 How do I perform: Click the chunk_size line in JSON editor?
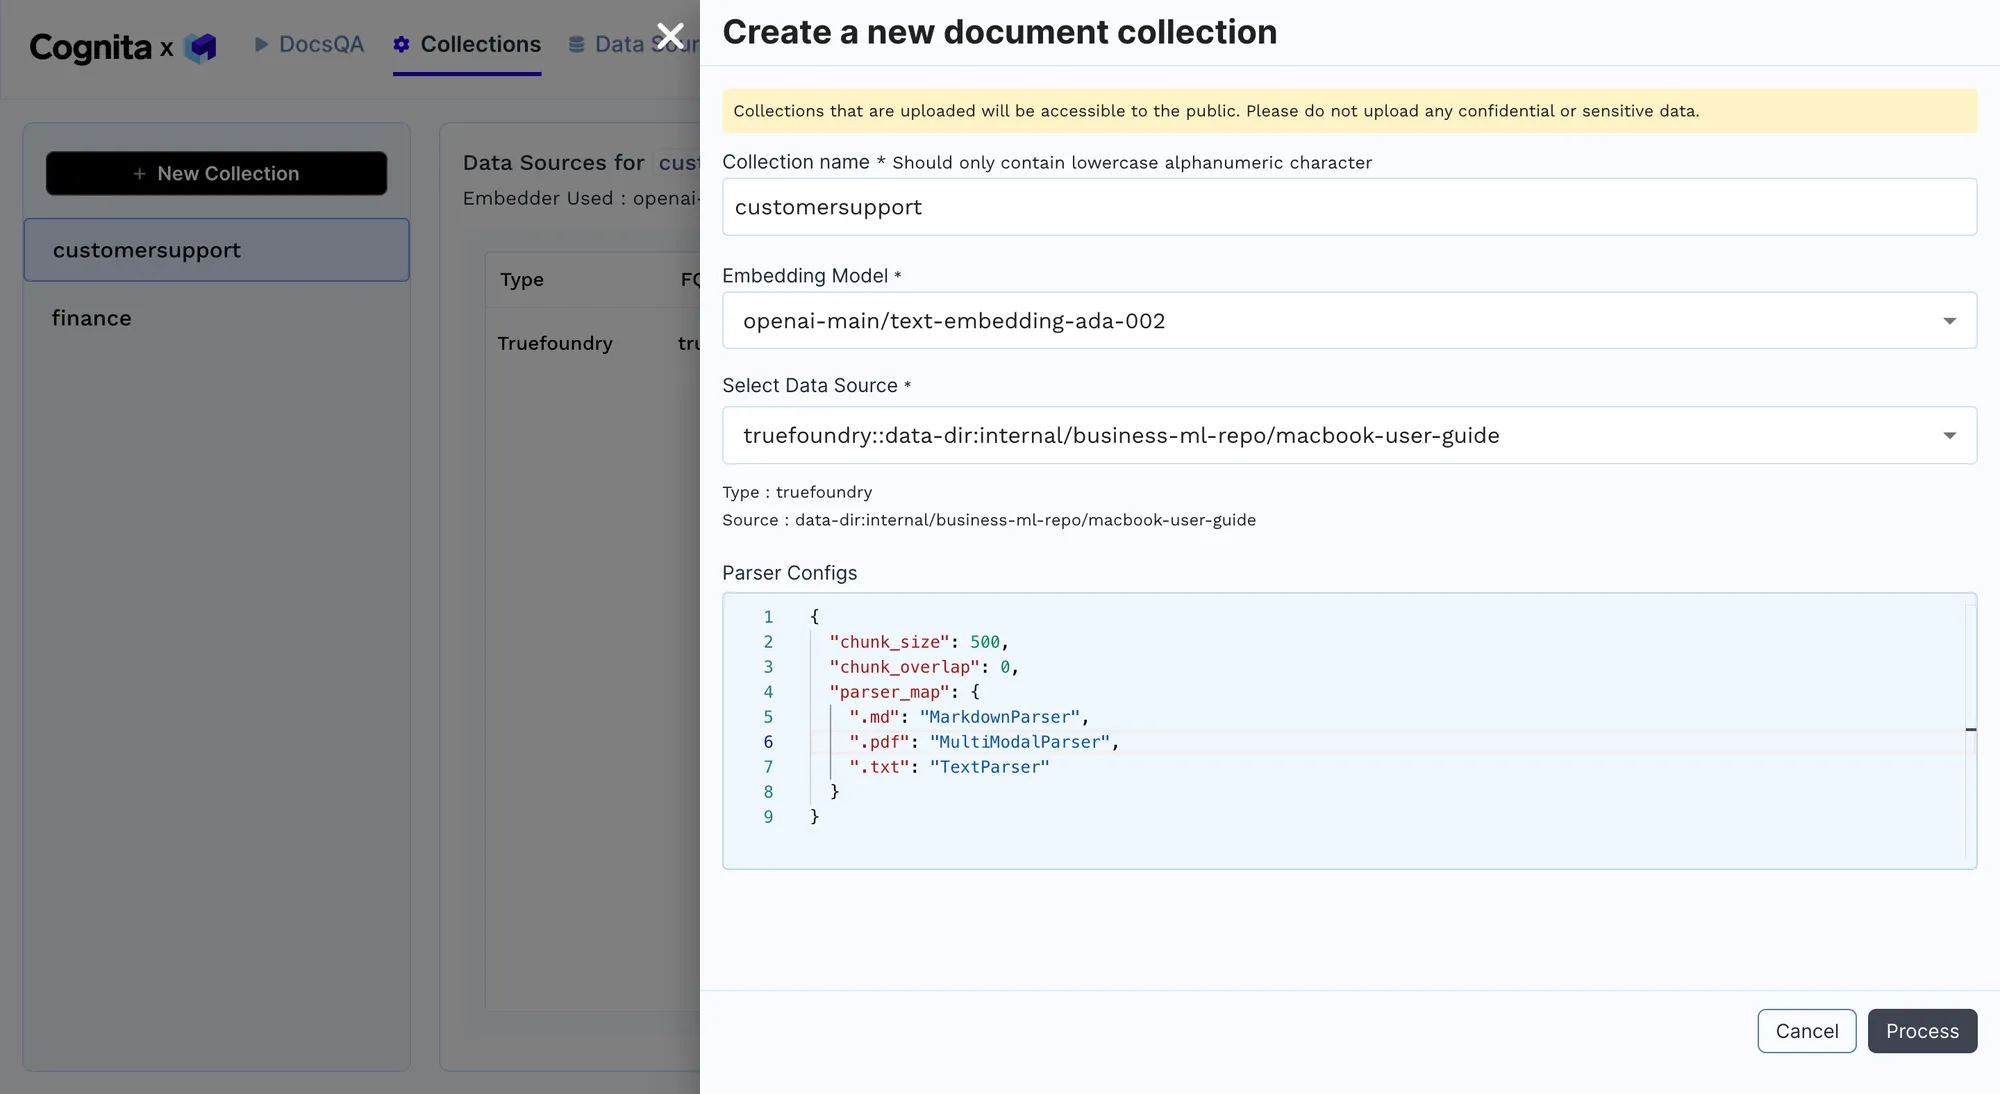(x=918, y=642)
